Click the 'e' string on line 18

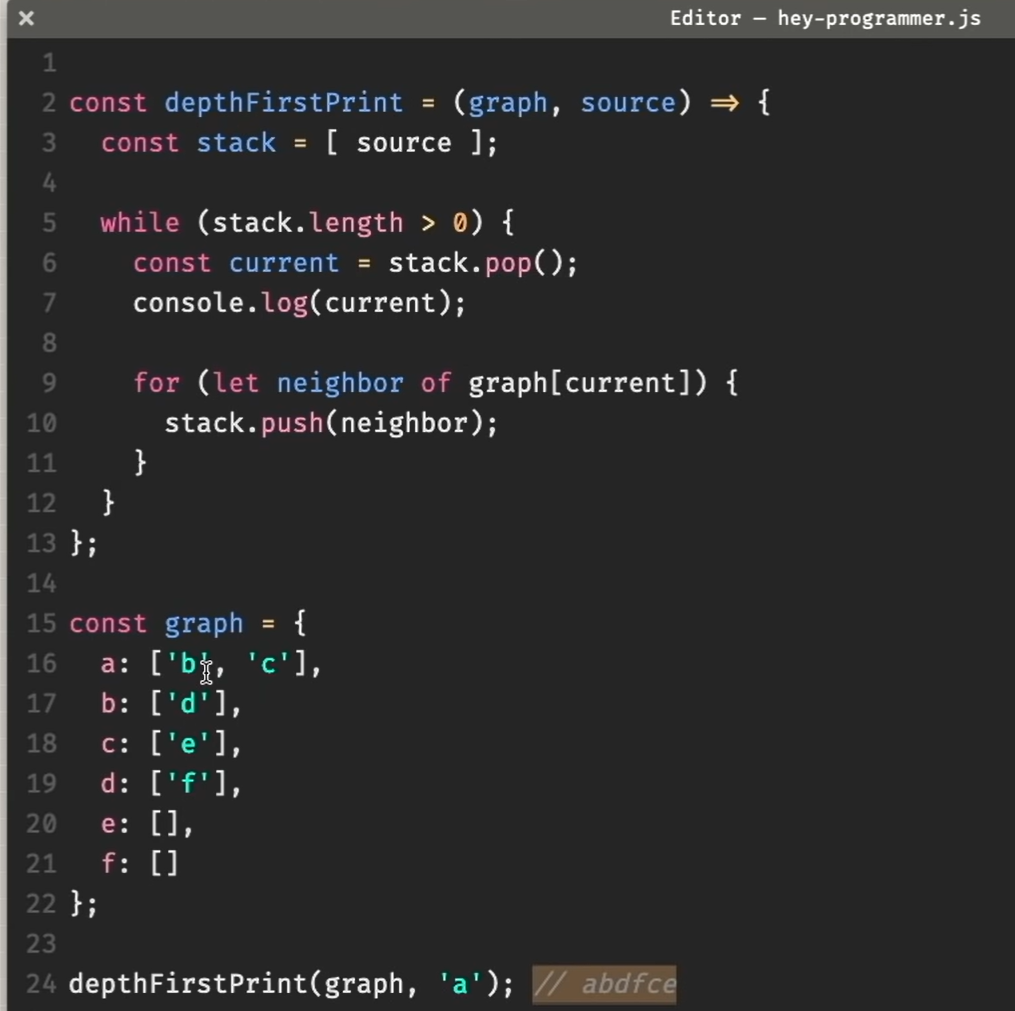pyautogui.click(x=188, y=744)
